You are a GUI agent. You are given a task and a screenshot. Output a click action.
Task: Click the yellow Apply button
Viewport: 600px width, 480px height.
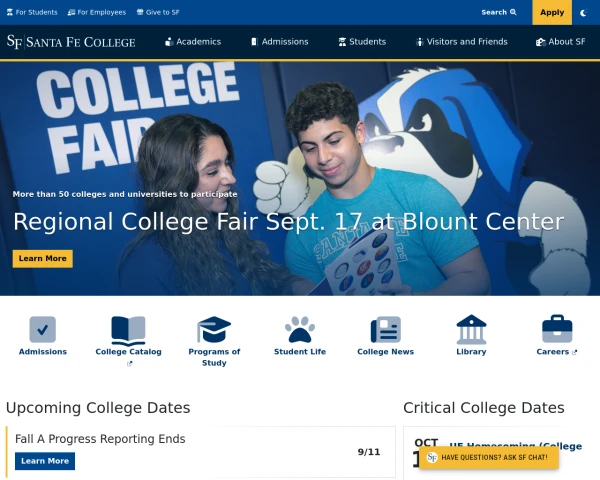point(552,13)
